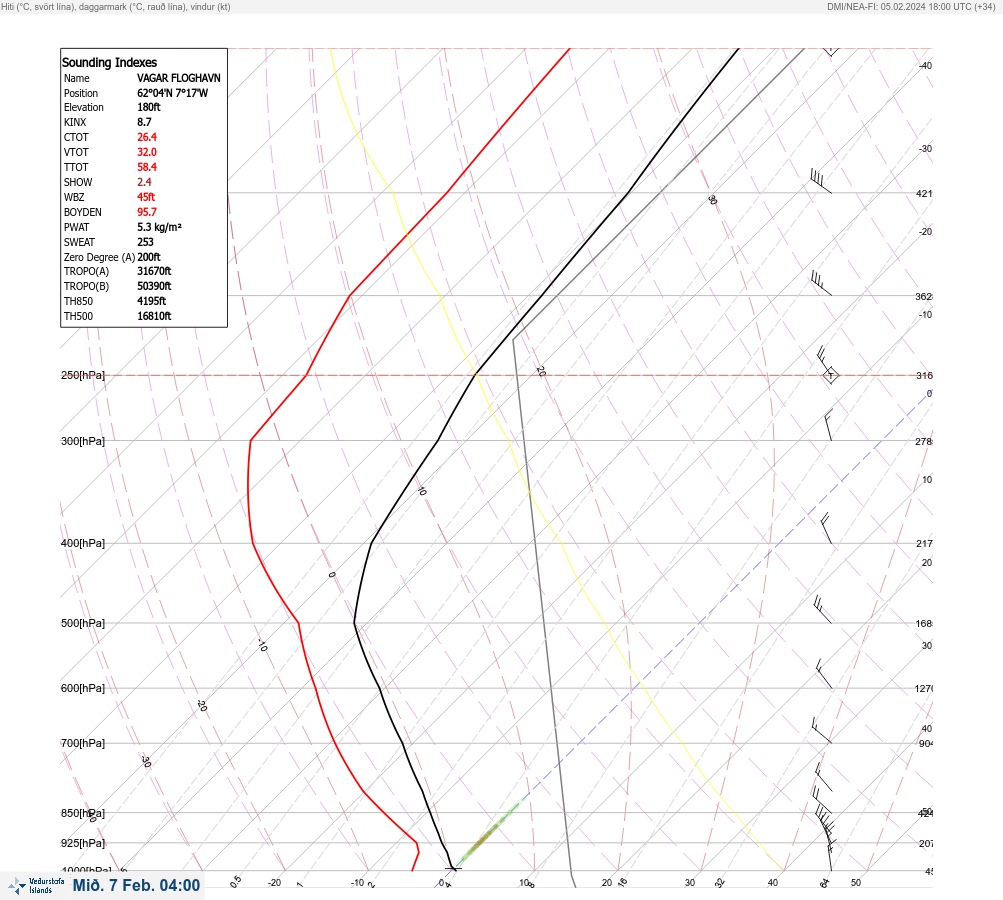
Task: Click the TH500 value 16810ft
Action: click(154, 316)
